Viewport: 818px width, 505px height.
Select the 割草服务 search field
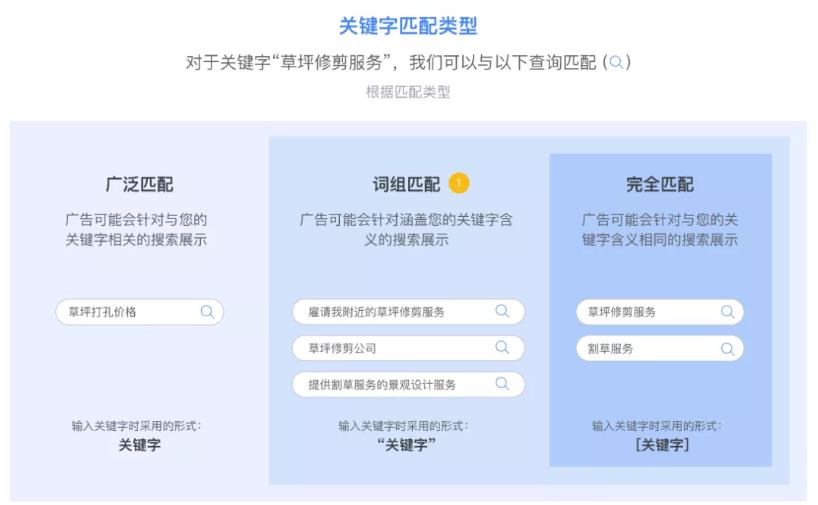click(659, 348)
